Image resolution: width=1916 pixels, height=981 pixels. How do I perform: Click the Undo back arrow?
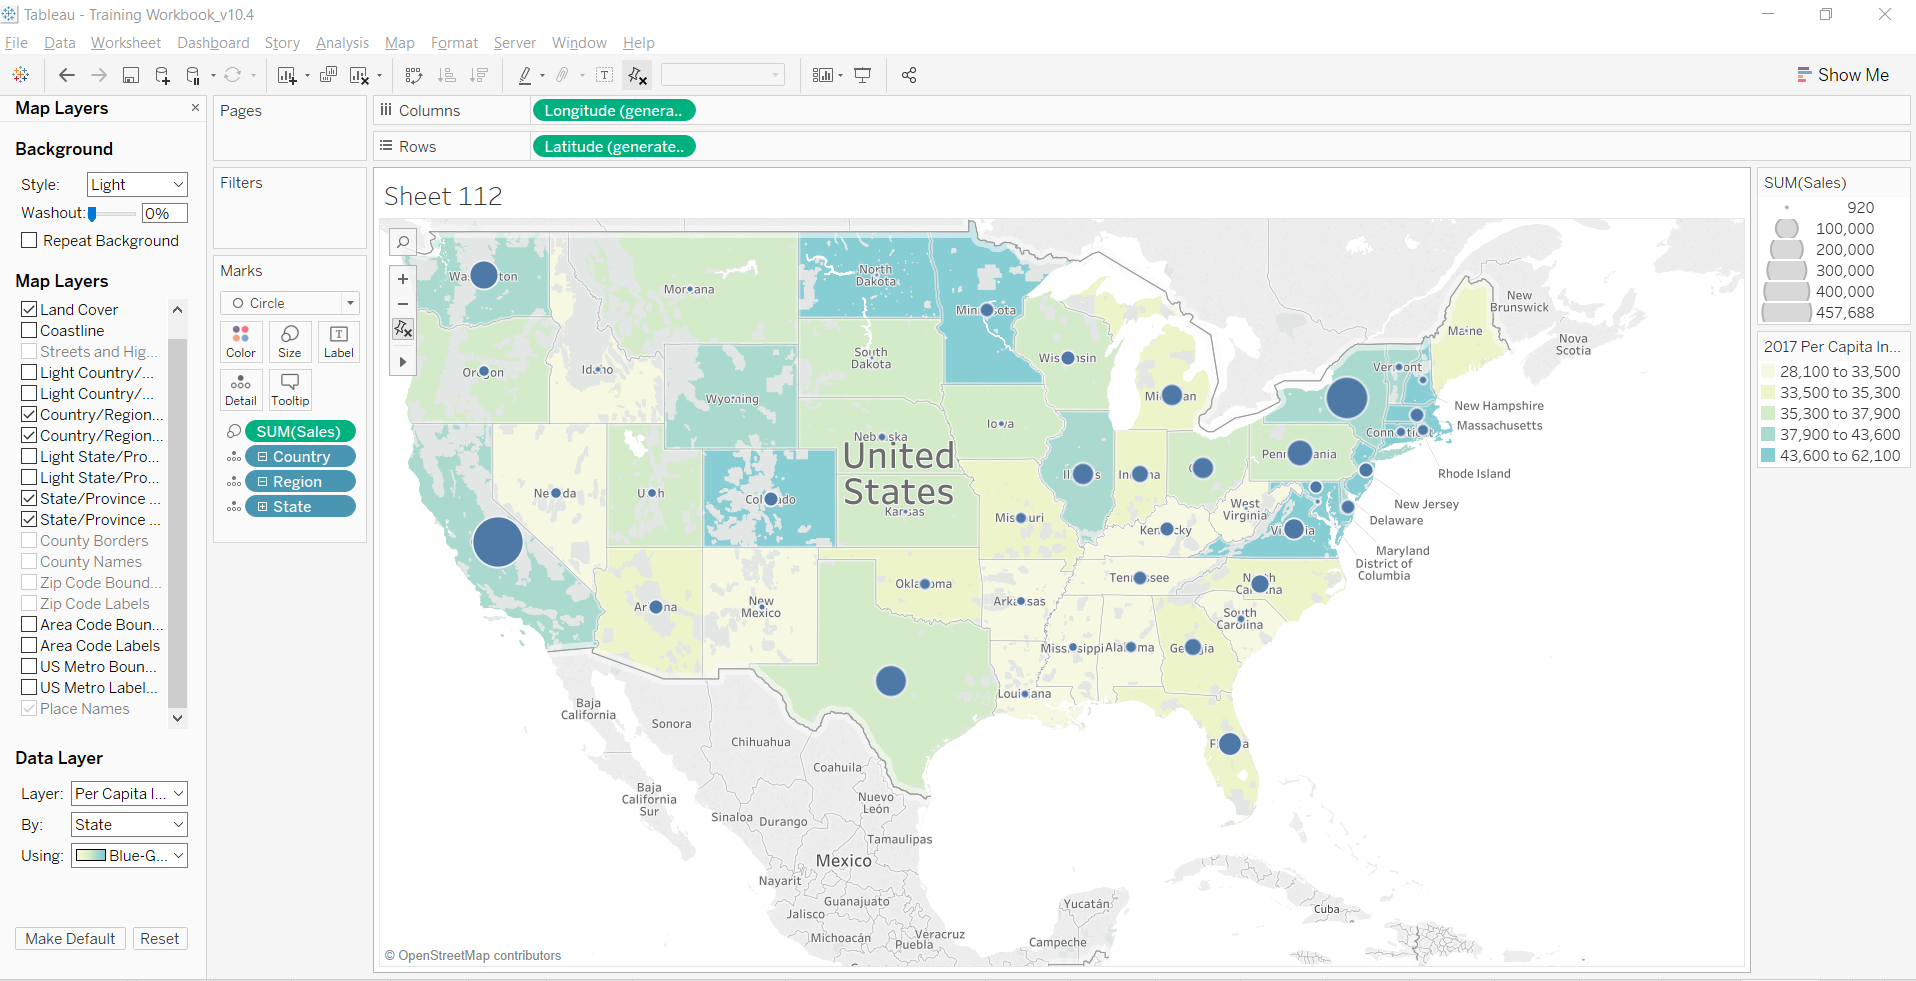pyautogui.click(x=67, y=75)
